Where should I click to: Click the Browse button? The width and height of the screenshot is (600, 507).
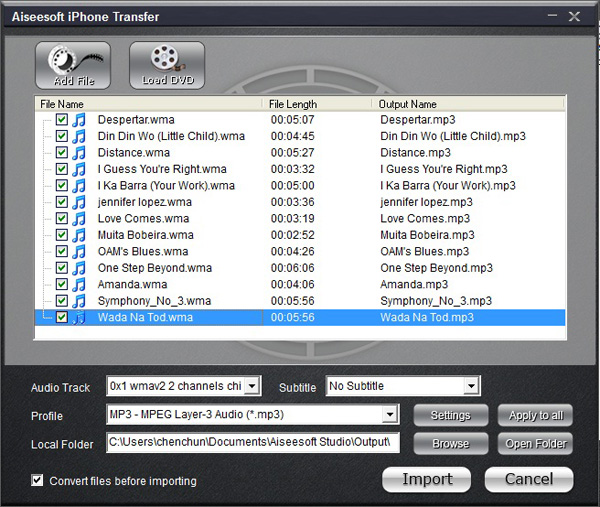coord(451,443)
